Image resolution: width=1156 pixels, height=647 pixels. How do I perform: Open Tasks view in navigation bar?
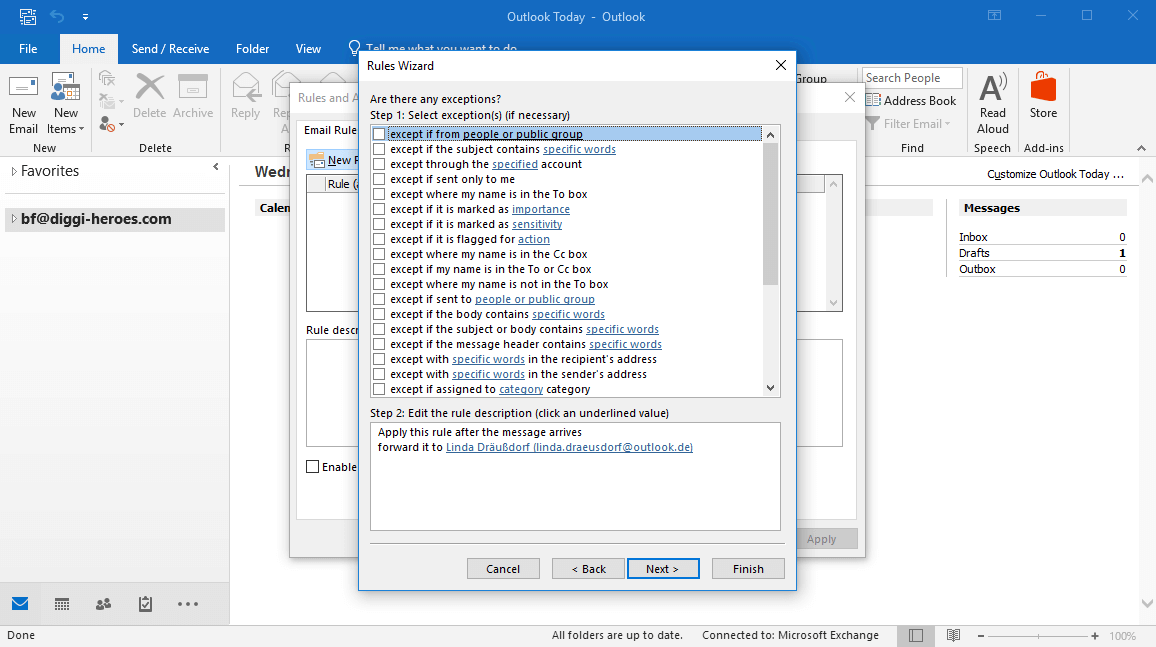145,604
